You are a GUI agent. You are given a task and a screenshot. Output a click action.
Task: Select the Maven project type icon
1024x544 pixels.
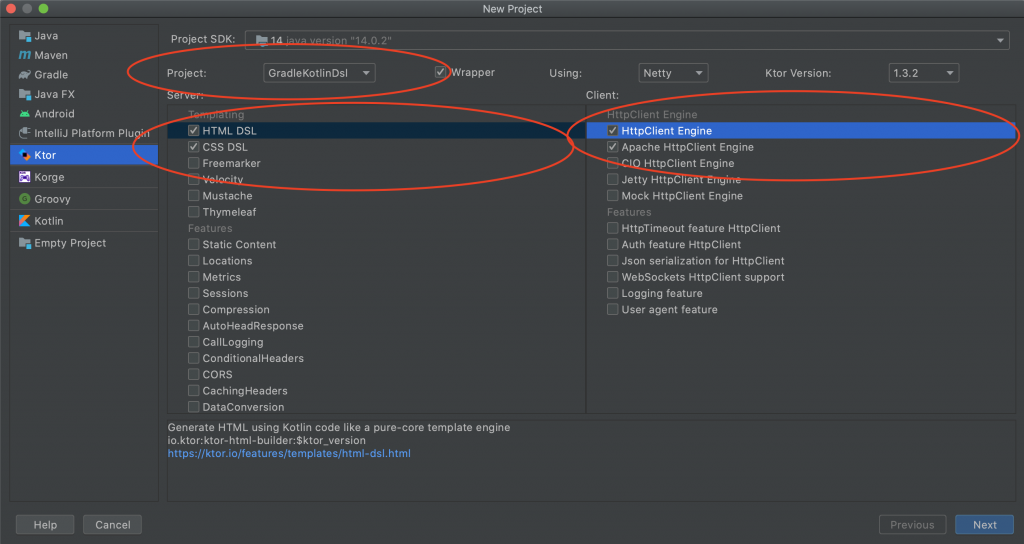(x=25, y=56)
